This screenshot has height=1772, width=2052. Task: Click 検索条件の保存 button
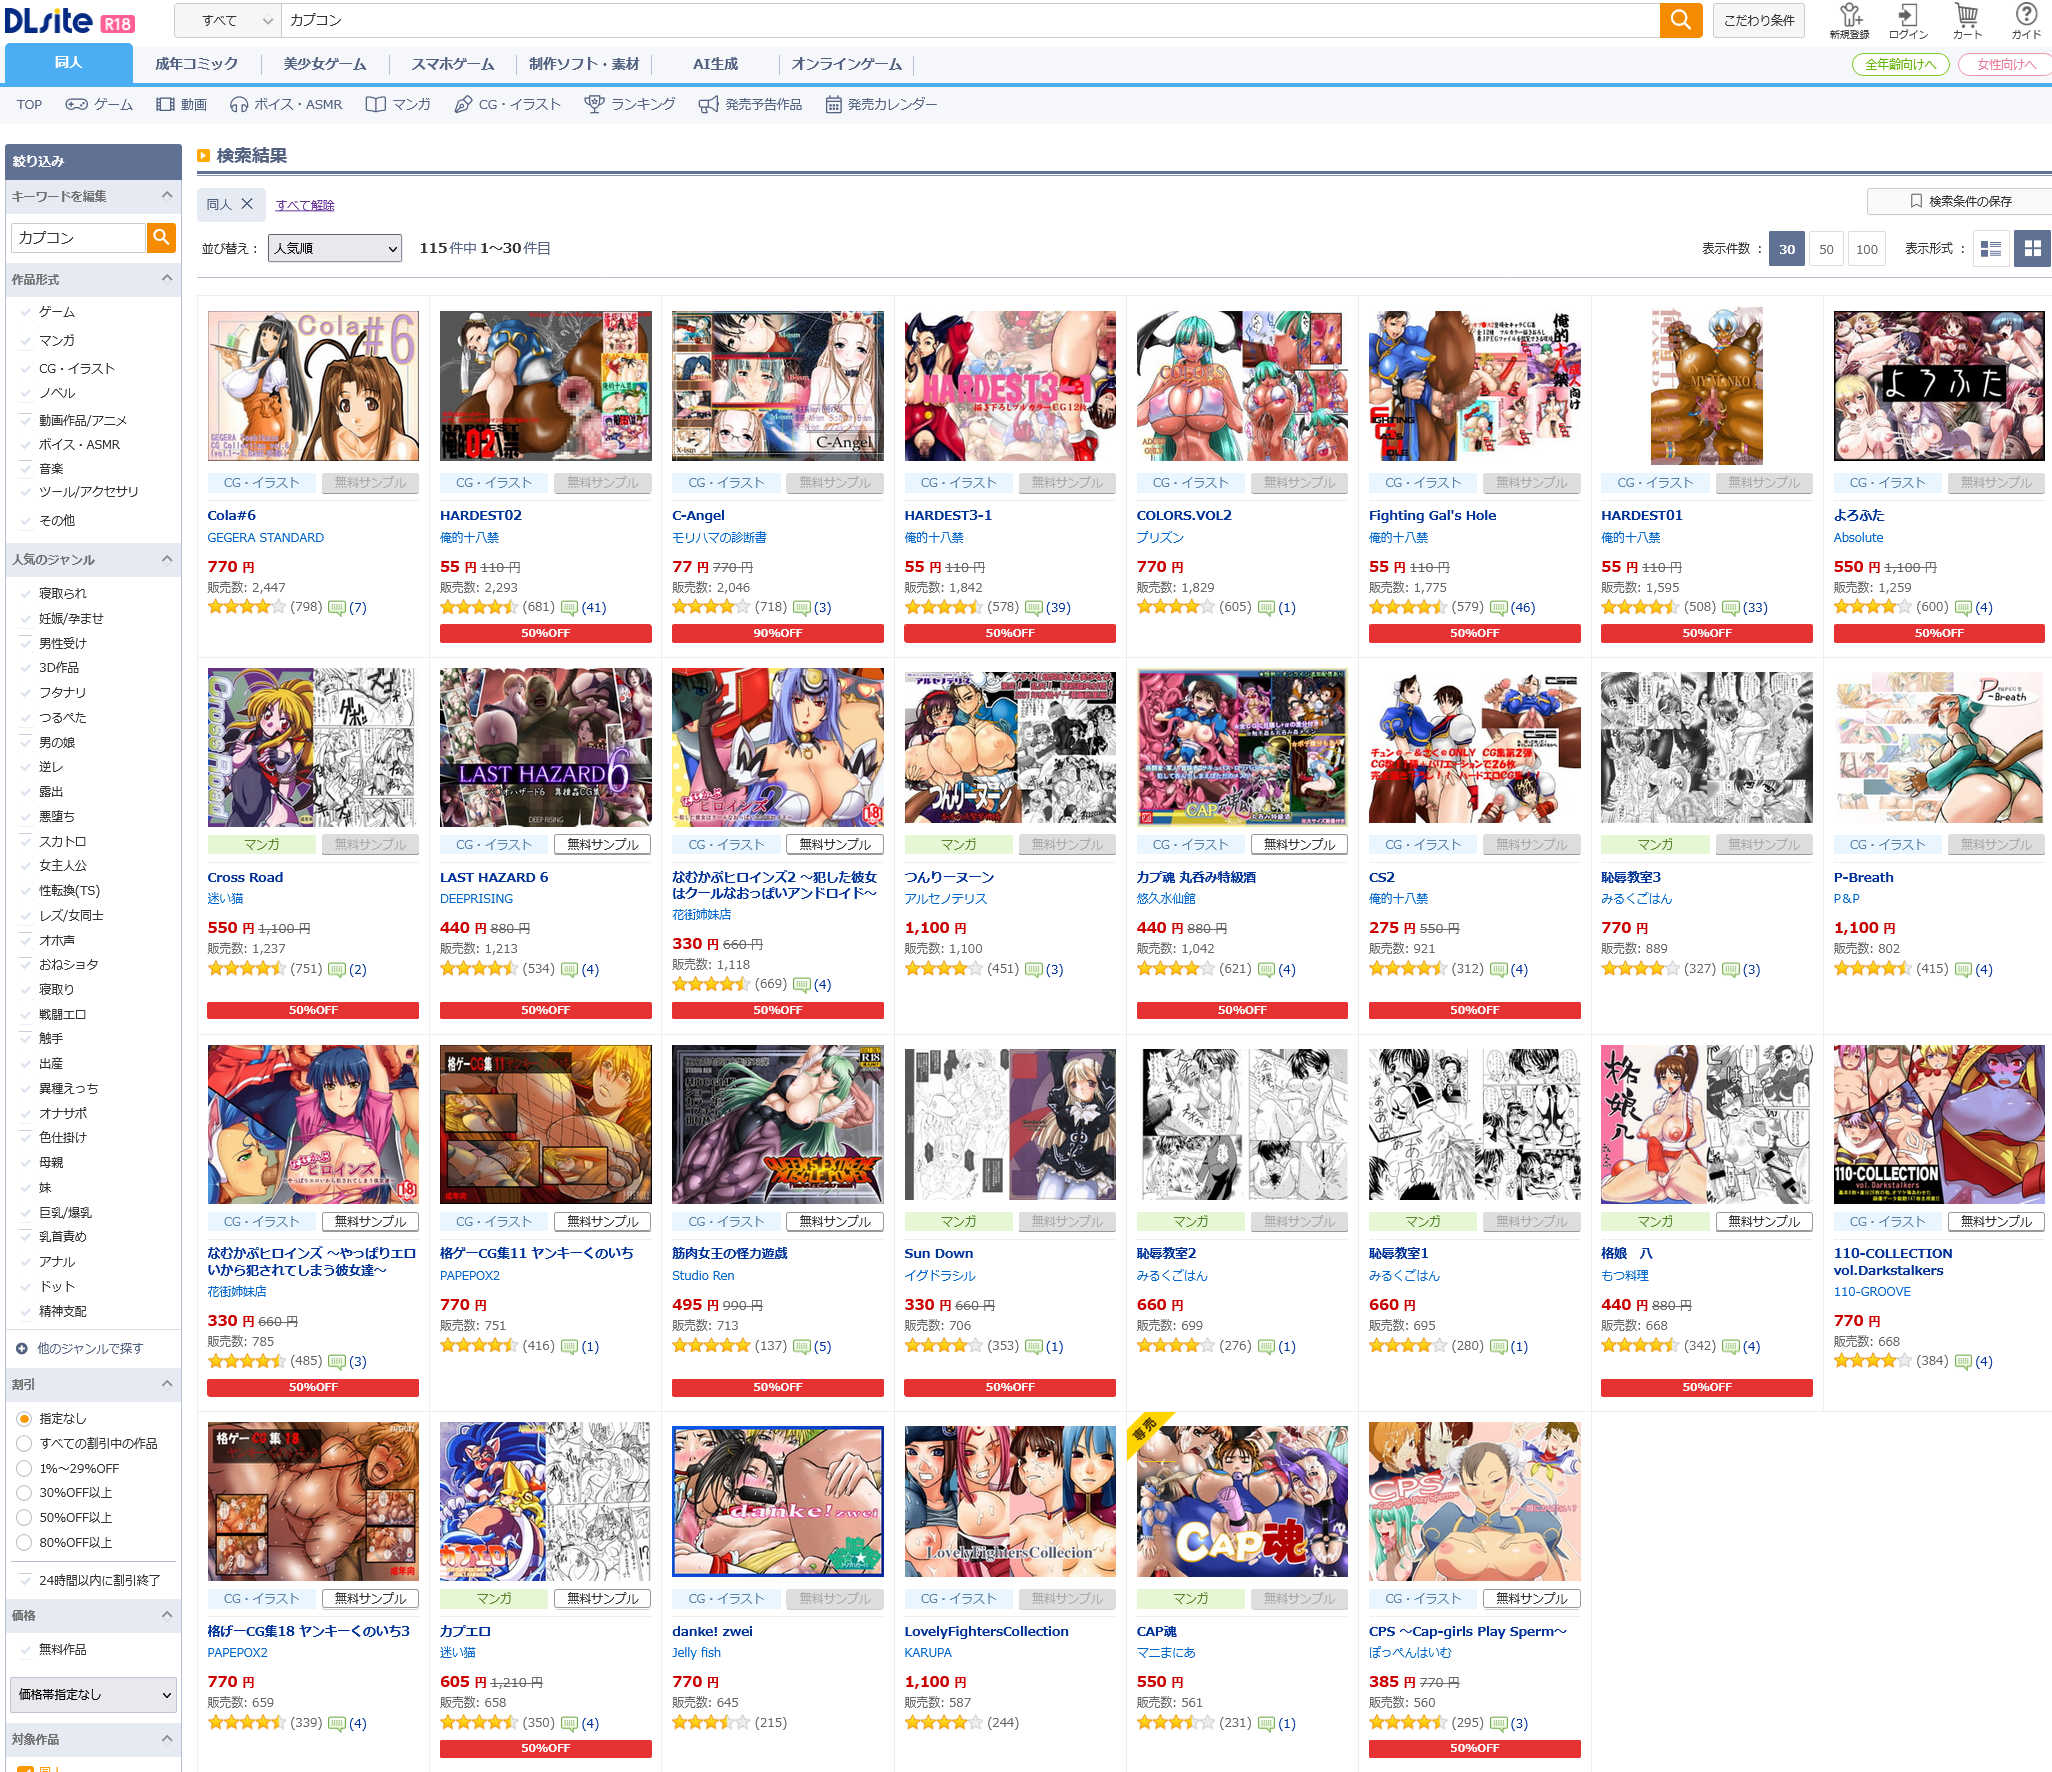click(x=1958, y=201)
